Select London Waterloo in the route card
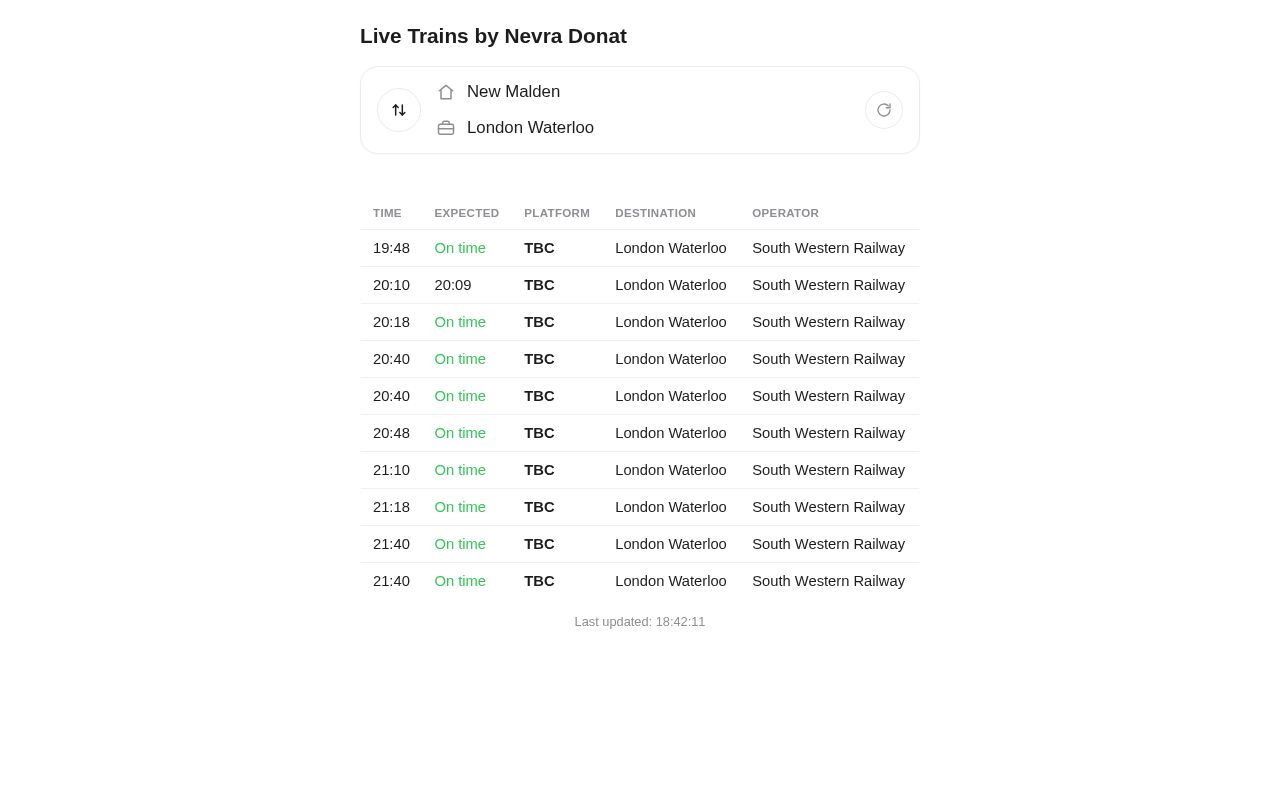 (x=530, y=128)
